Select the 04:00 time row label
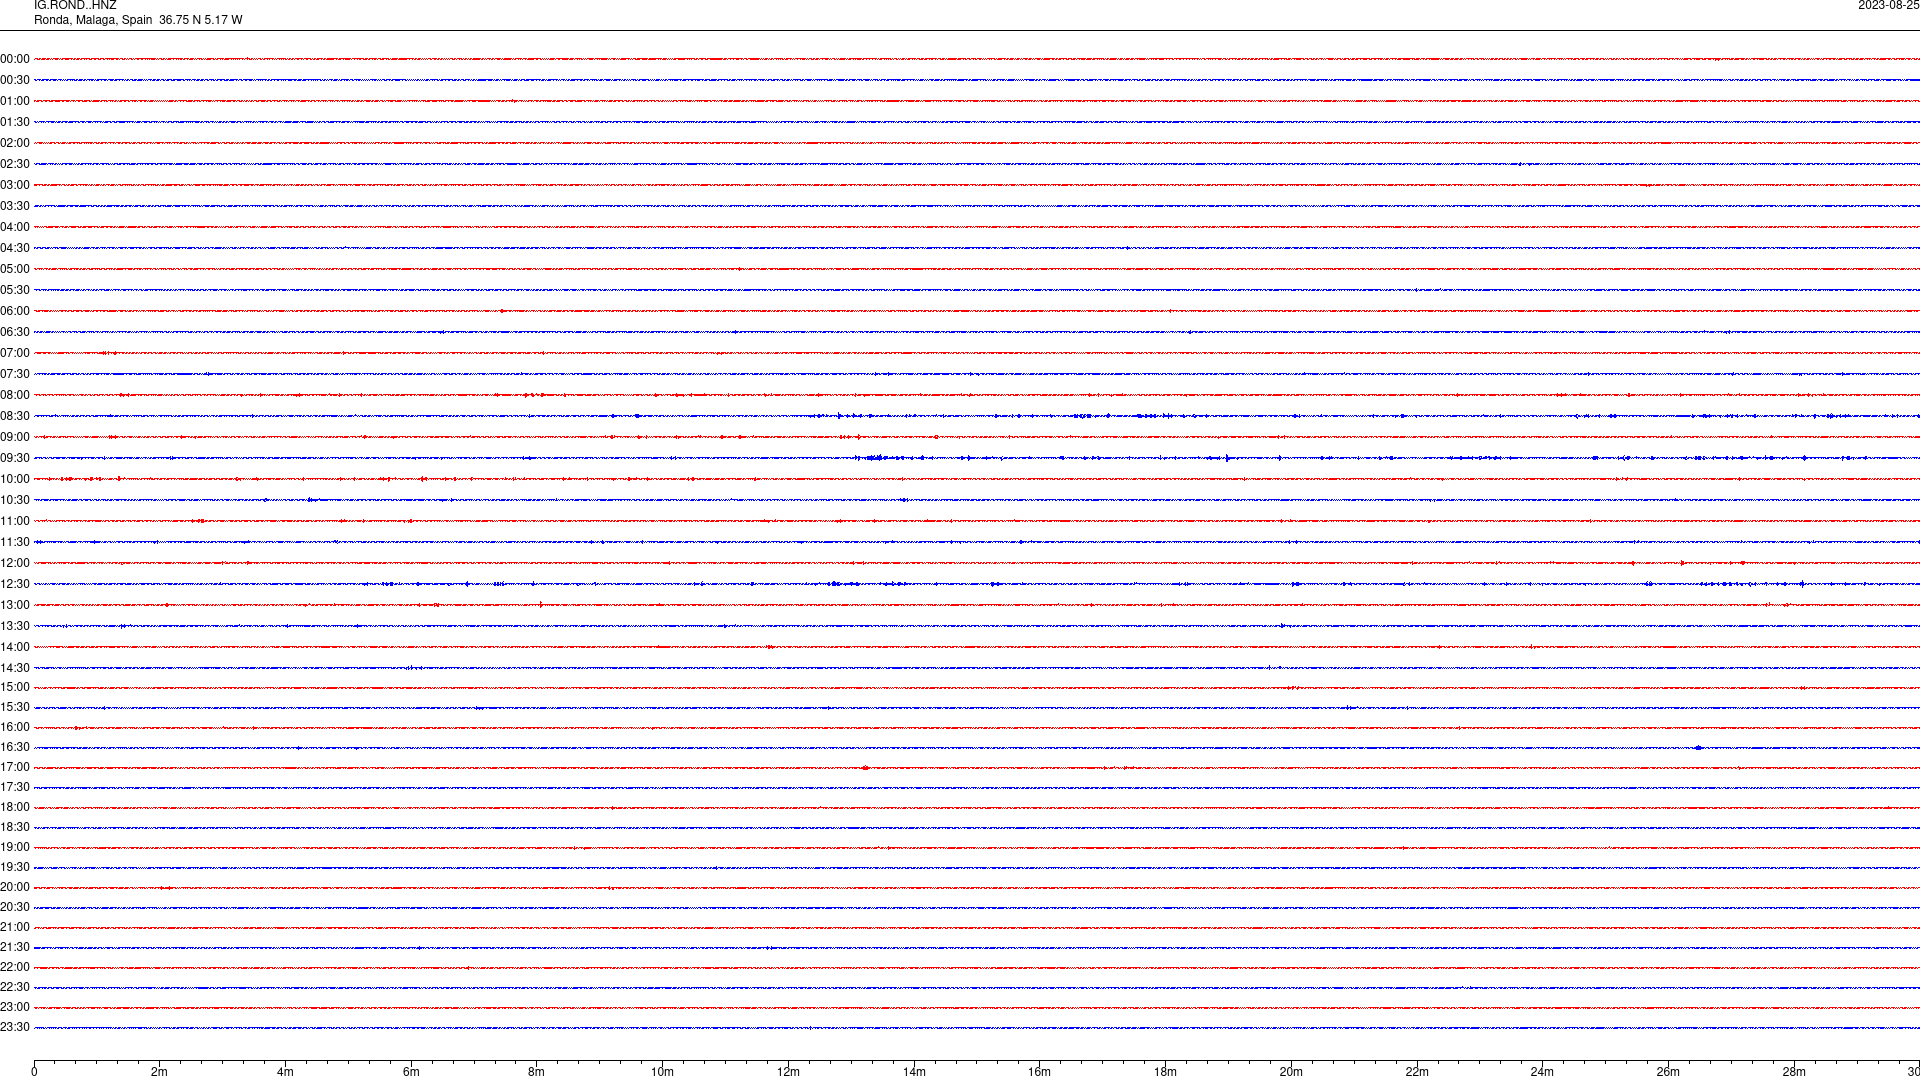 pos(15,227)
